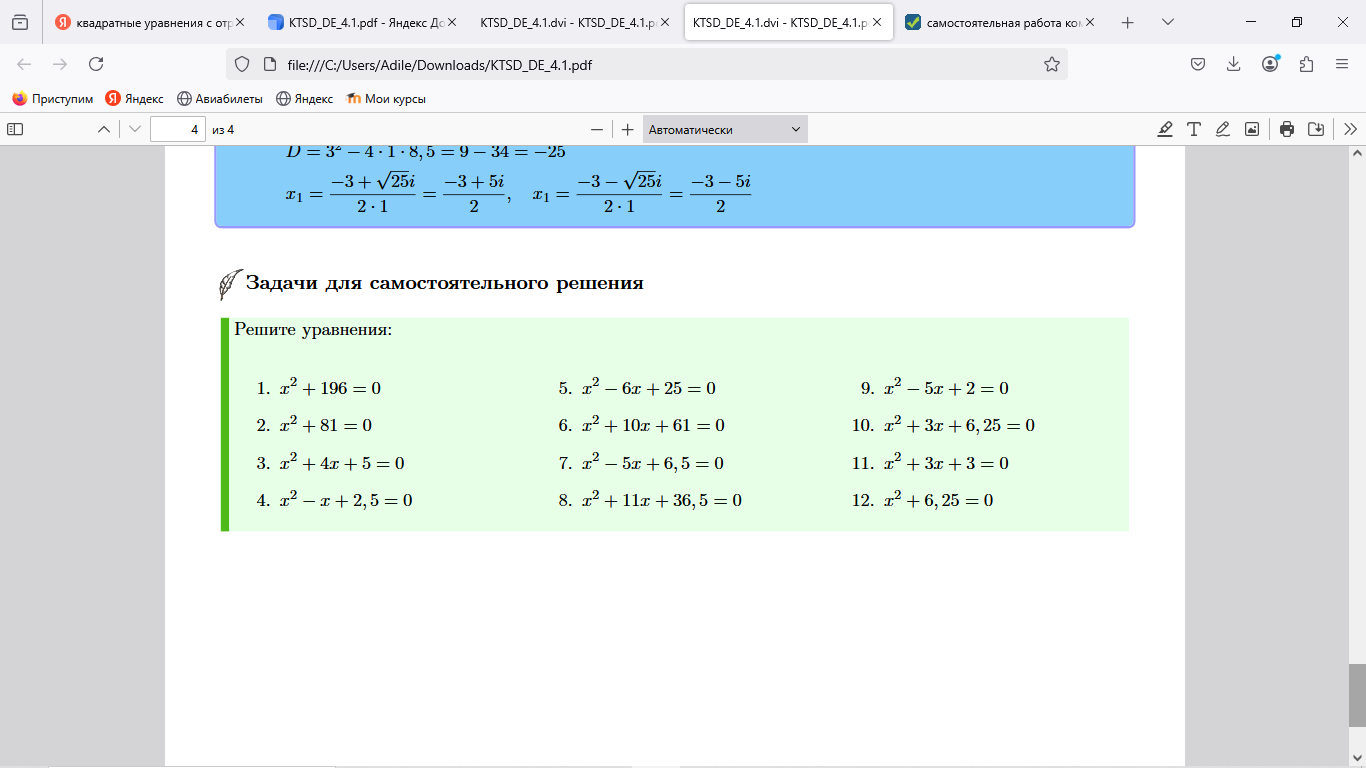Close the самостоятельная работа tab
The width and height of the screenshot is (1366, 768).
pyautogui.click(x=1089, y=22)
